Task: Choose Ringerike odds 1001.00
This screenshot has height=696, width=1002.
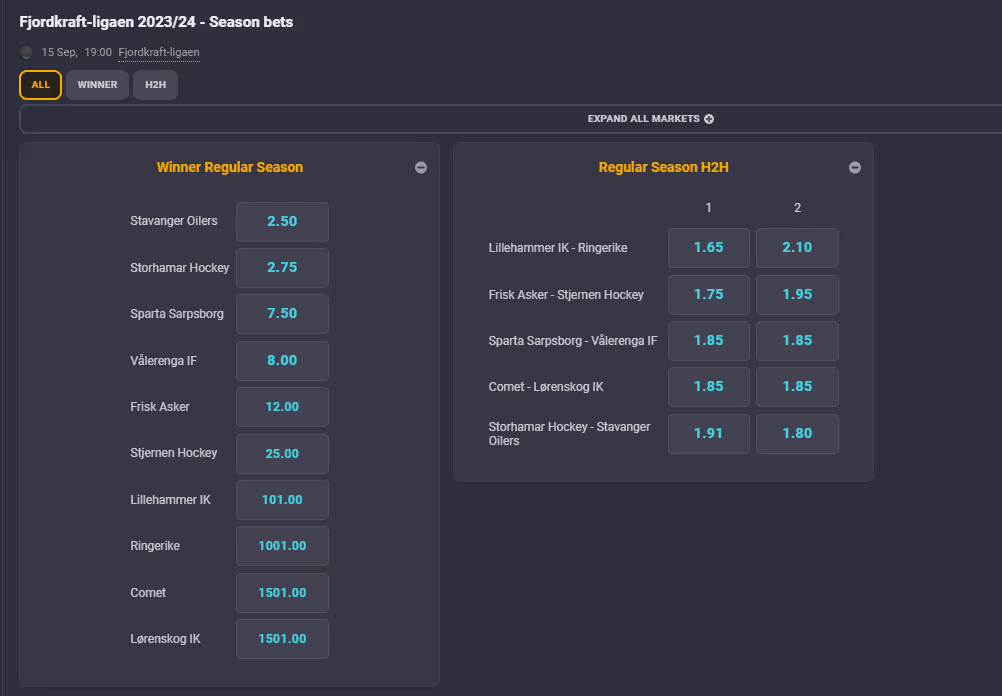Action: pyautogui.click(x=282, y=546)
